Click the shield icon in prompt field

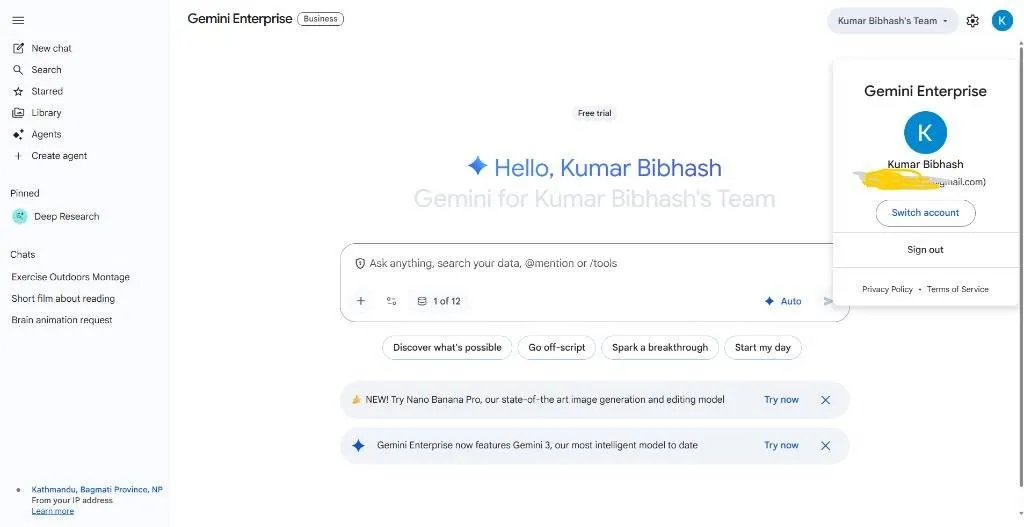click(x=360, y=263)
